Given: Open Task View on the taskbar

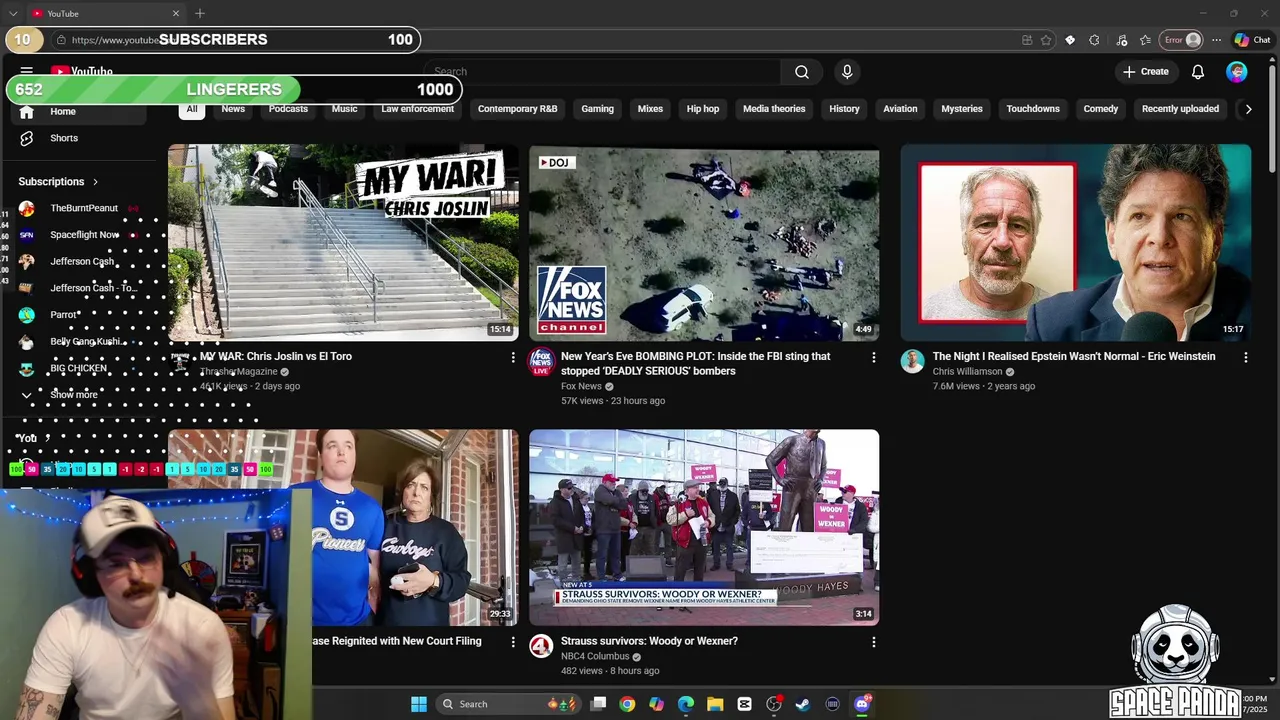Looking at the screenshot, I should coord(598,704).
